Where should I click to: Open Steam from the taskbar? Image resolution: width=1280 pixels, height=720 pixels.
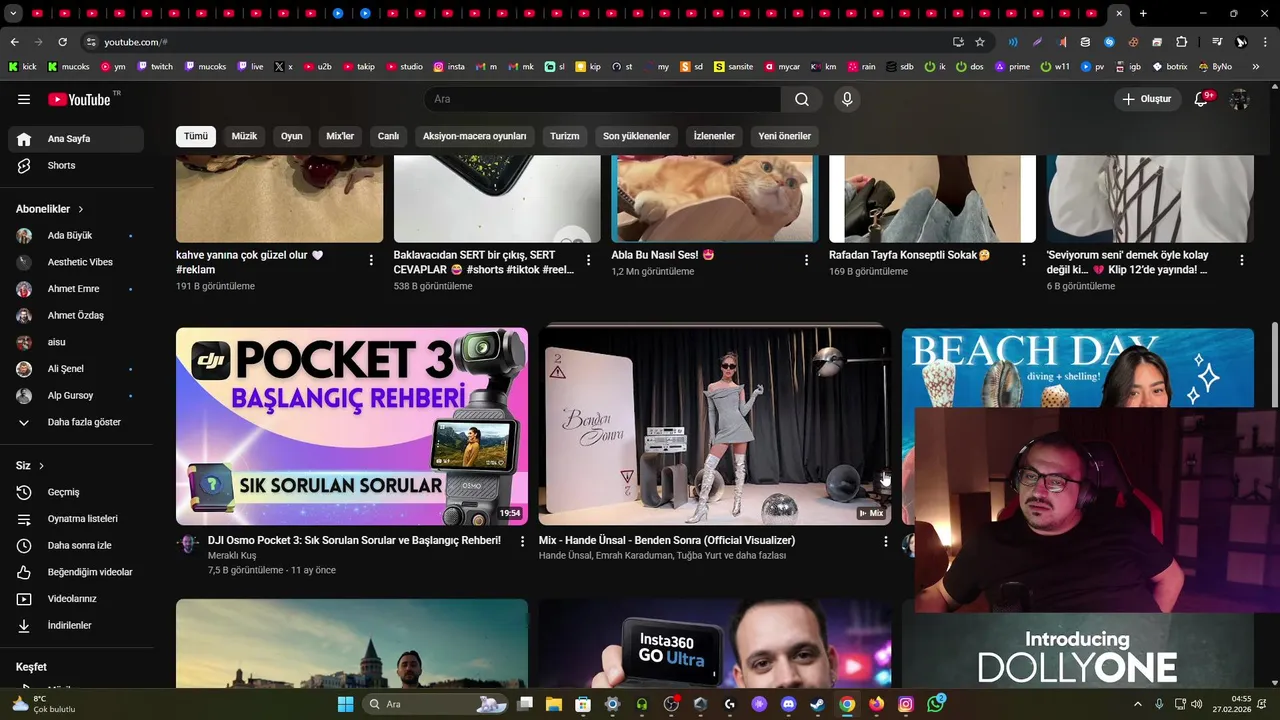click(817, 704)
